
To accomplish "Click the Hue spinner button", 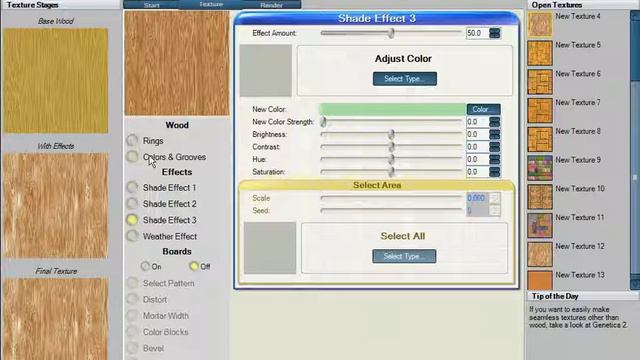I will (495, 159).
